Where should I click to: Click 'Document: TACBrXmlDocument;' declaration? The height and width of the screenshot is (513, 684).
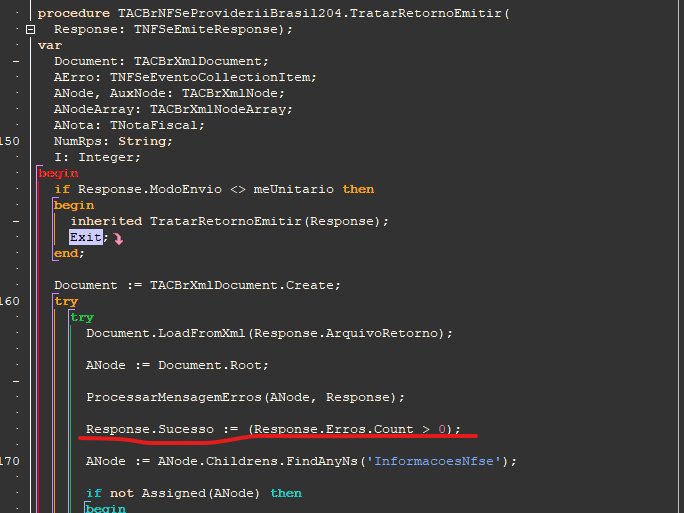[x=161, y=62]
